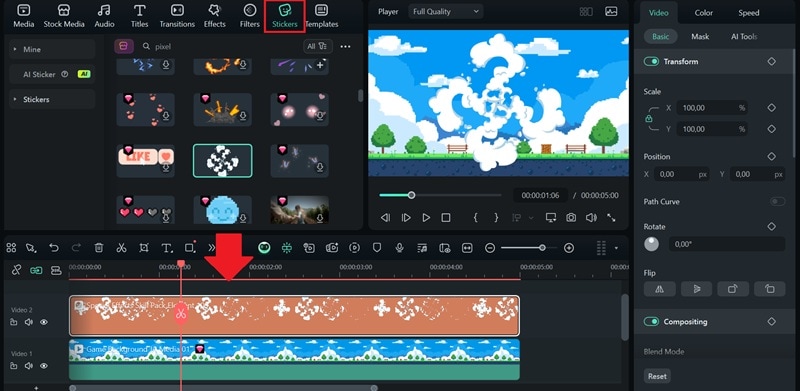
Task: Select the Crop tool icon
Action: [144, 248]
